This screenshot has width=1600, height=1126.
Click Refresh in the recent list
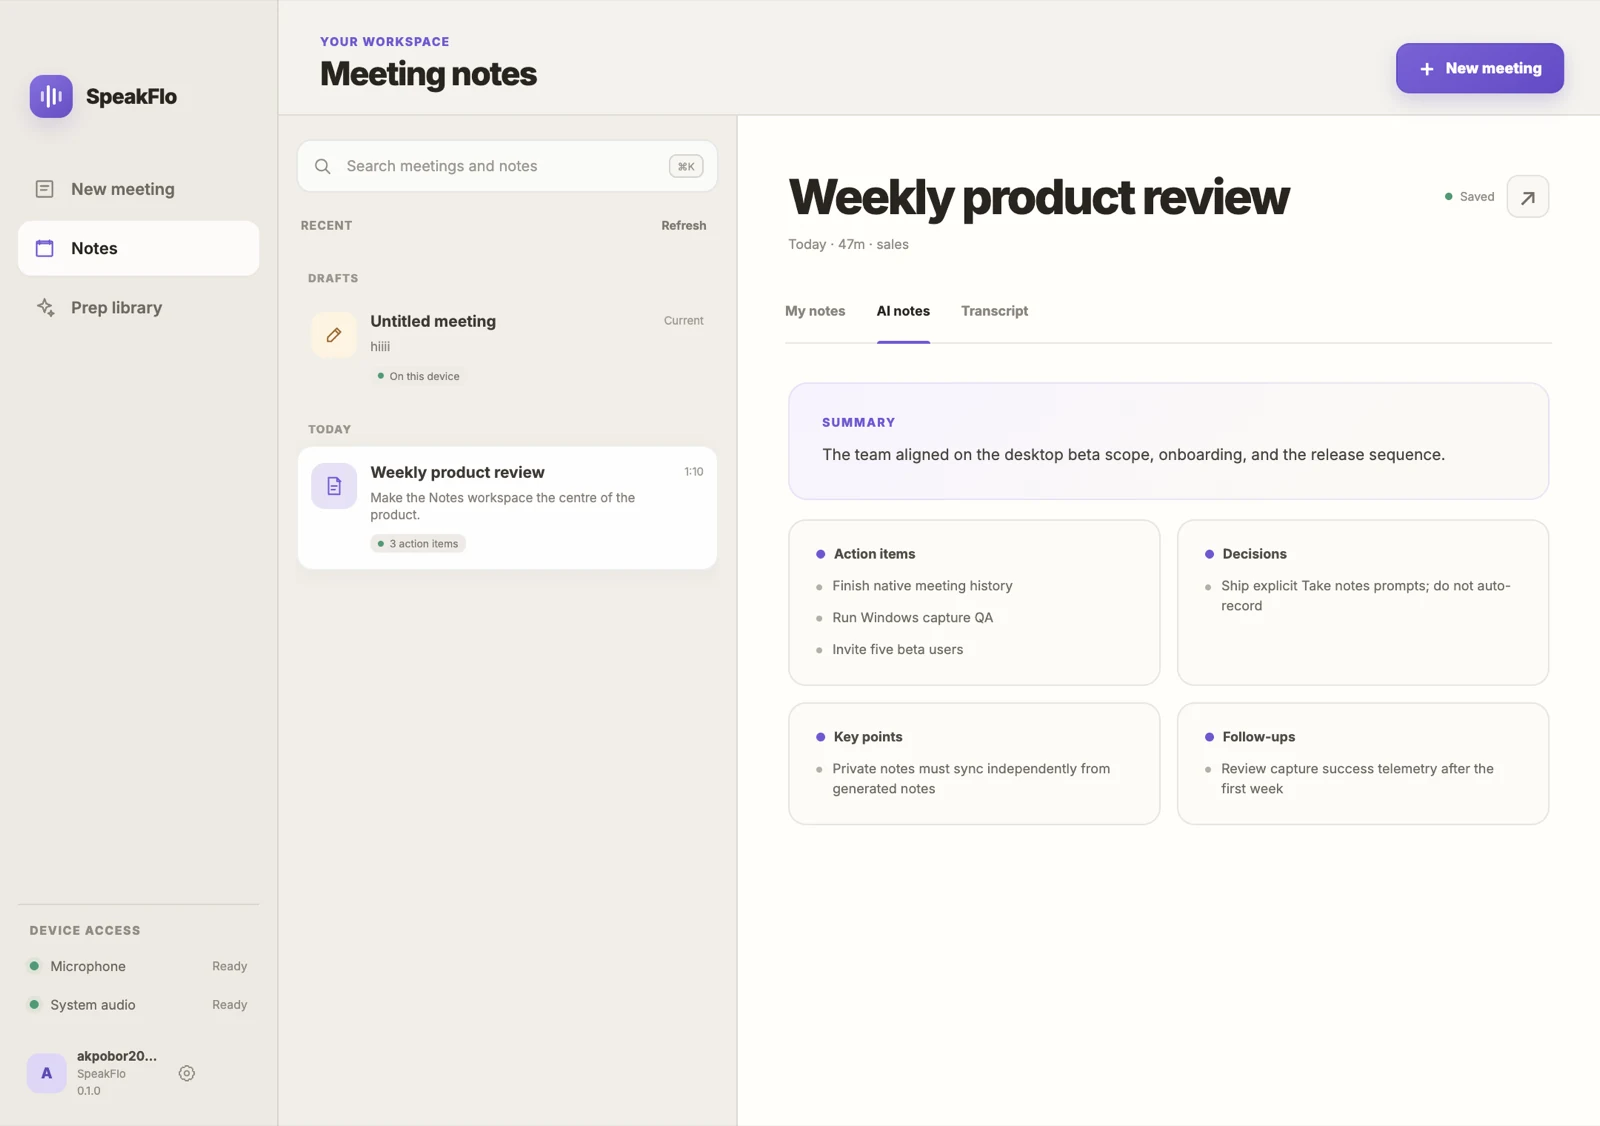click(684, 226)
